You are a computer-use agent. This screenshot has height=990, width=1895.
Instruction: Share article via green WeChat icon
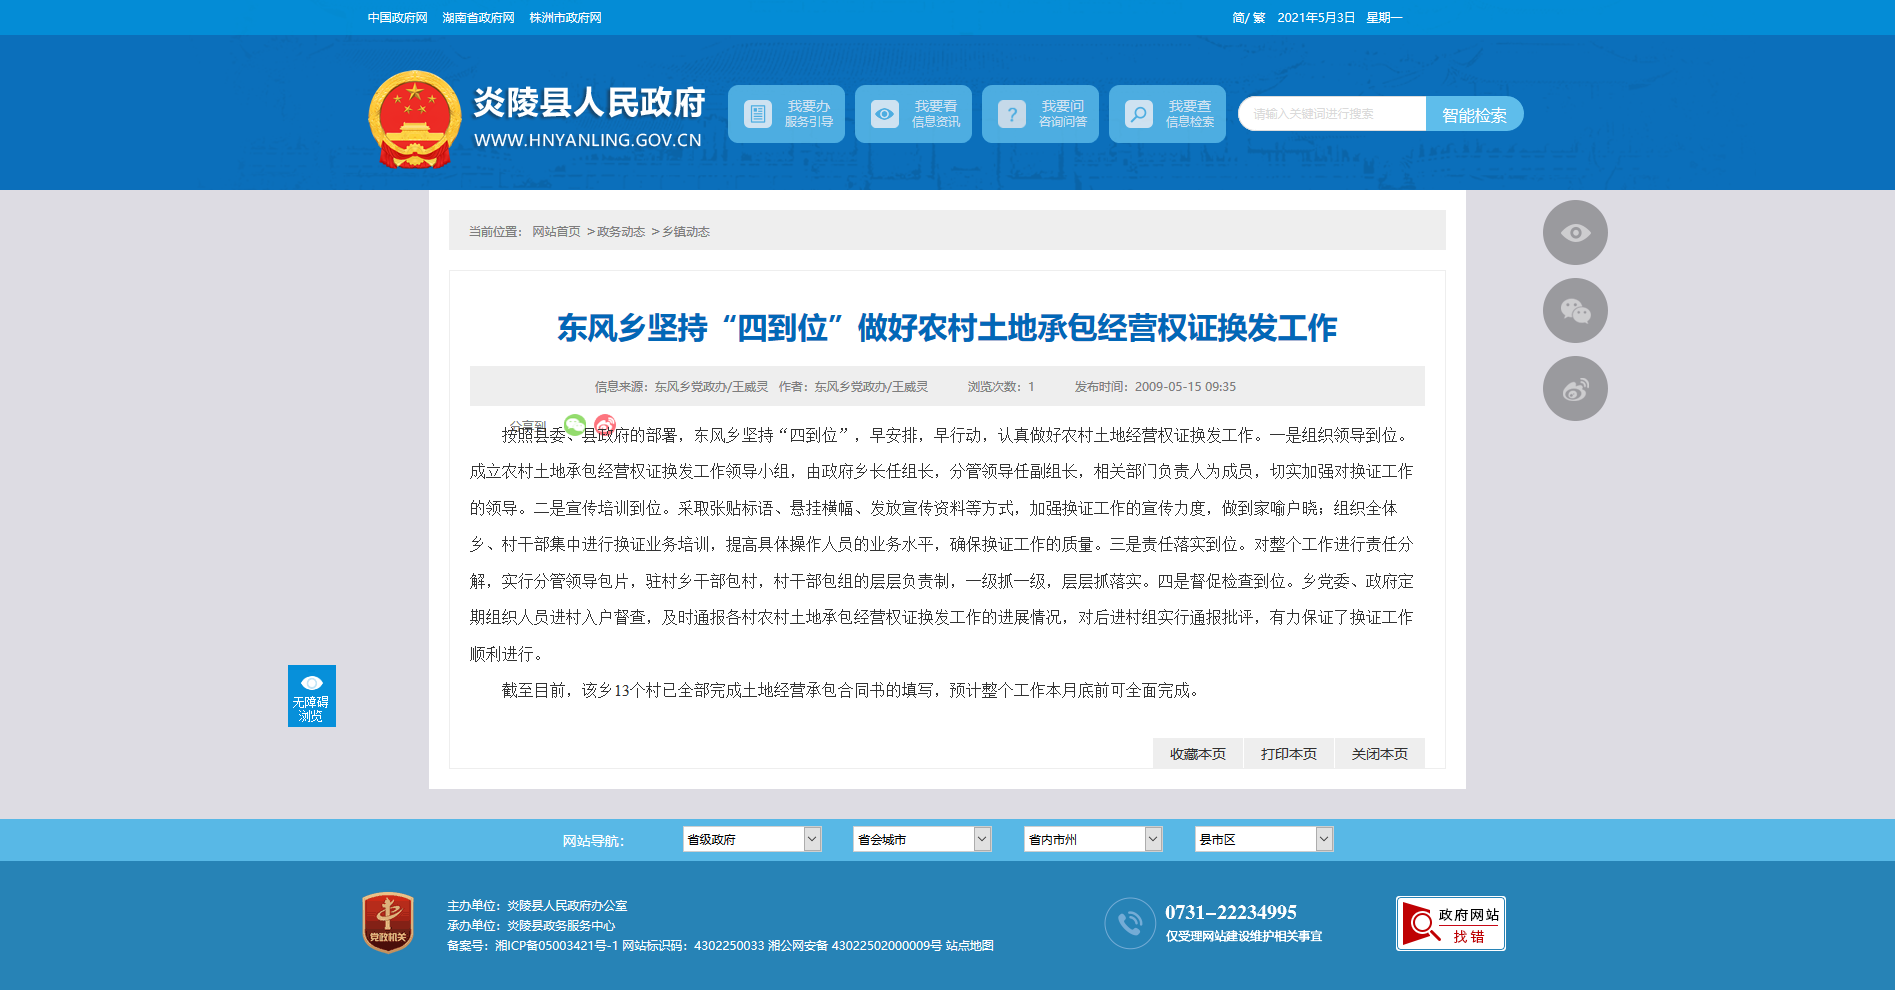575,425
